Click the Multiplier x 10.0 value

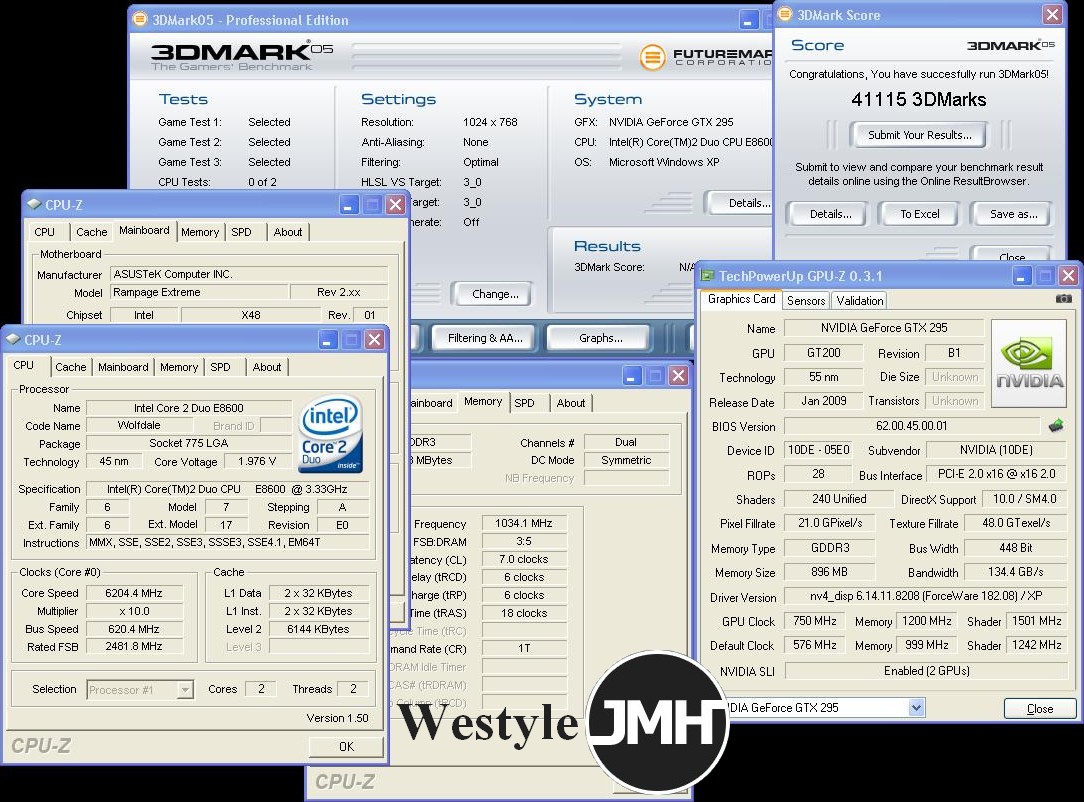tap(134, 611)
